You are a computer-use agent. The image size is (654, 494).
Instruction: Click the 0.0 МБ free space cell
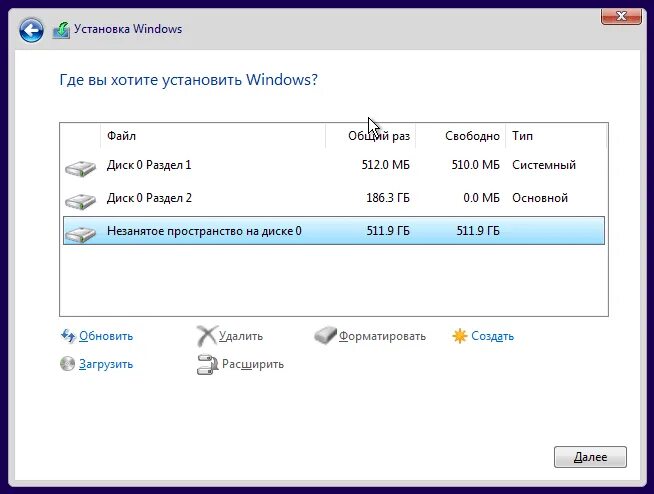[x=481, y=198]
